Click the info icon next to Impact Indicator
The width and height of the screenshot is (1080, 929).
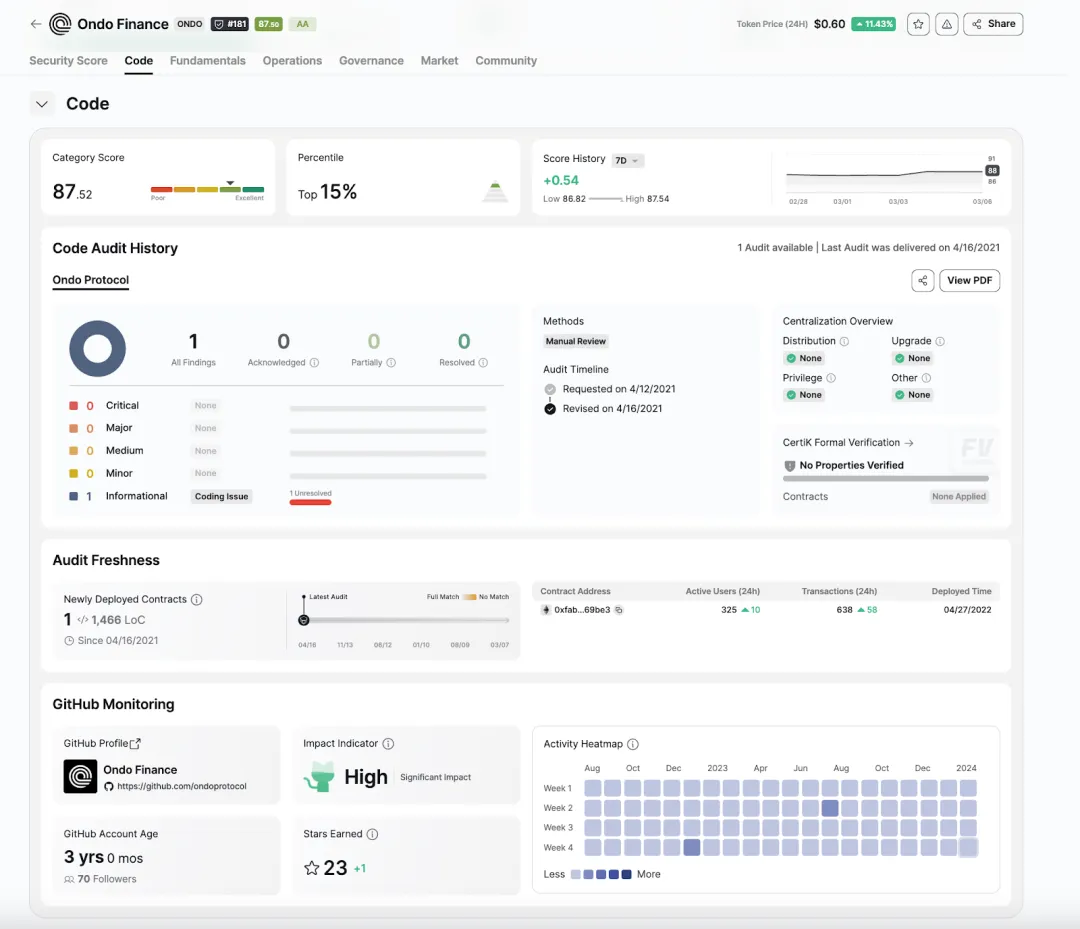pos(388,744)
